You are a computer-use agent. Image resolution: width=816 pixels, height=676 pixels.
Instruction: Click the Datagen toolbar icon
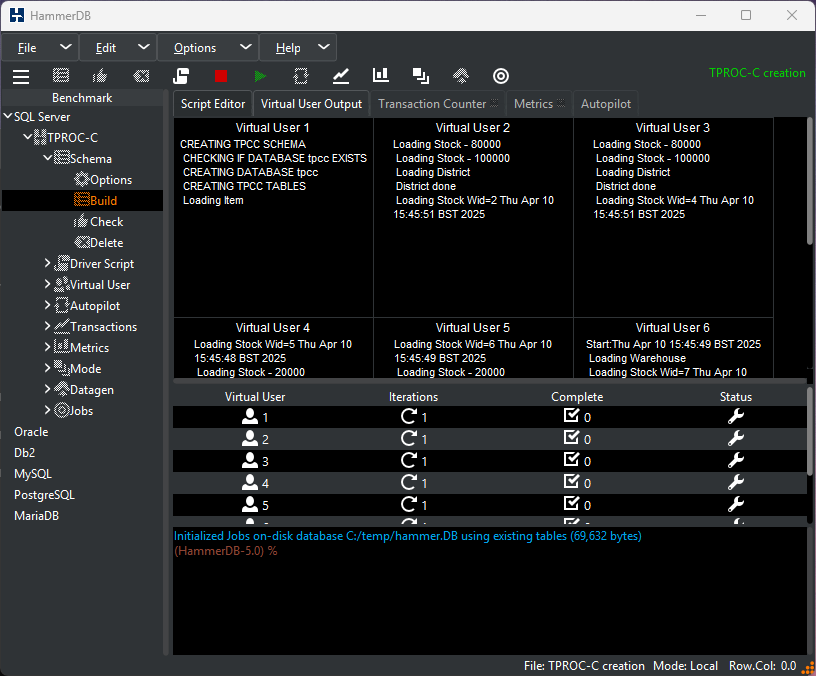[461, 76]
